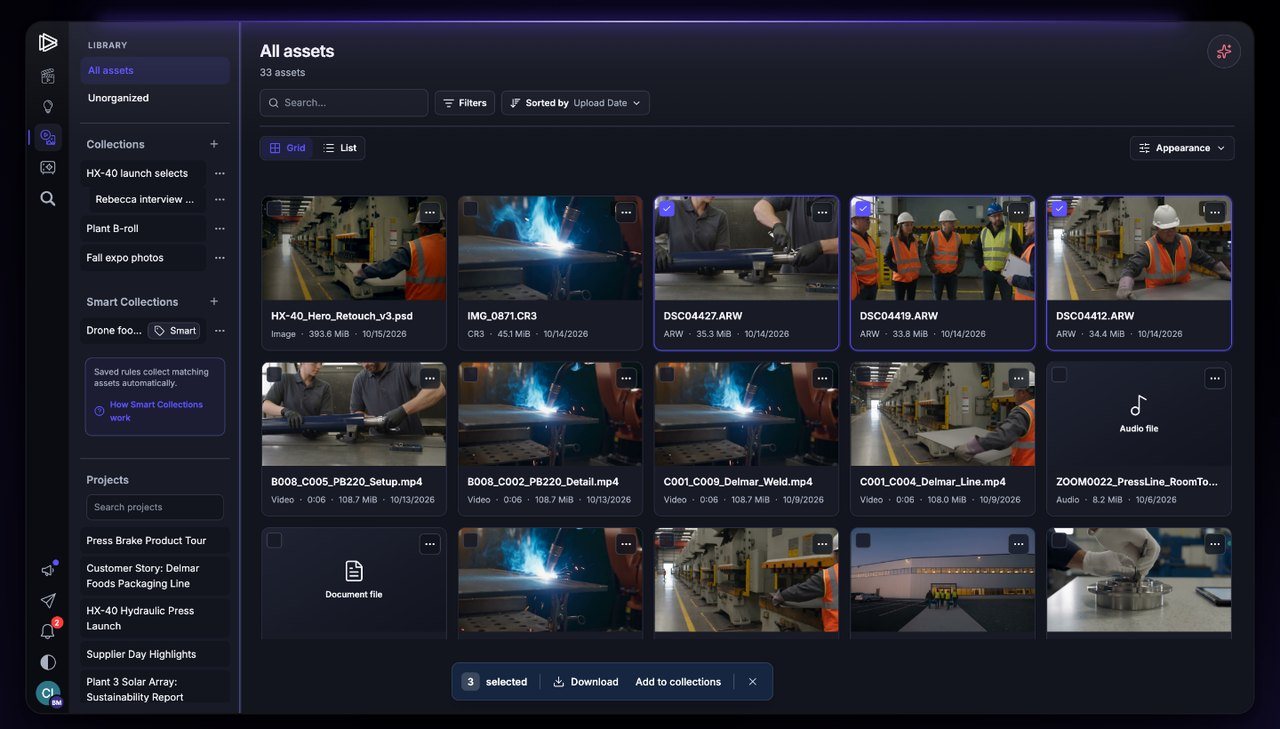Open options for Rebecca interview collection
Viewport: 1280px width, 729px height.
tap(220, 199)
